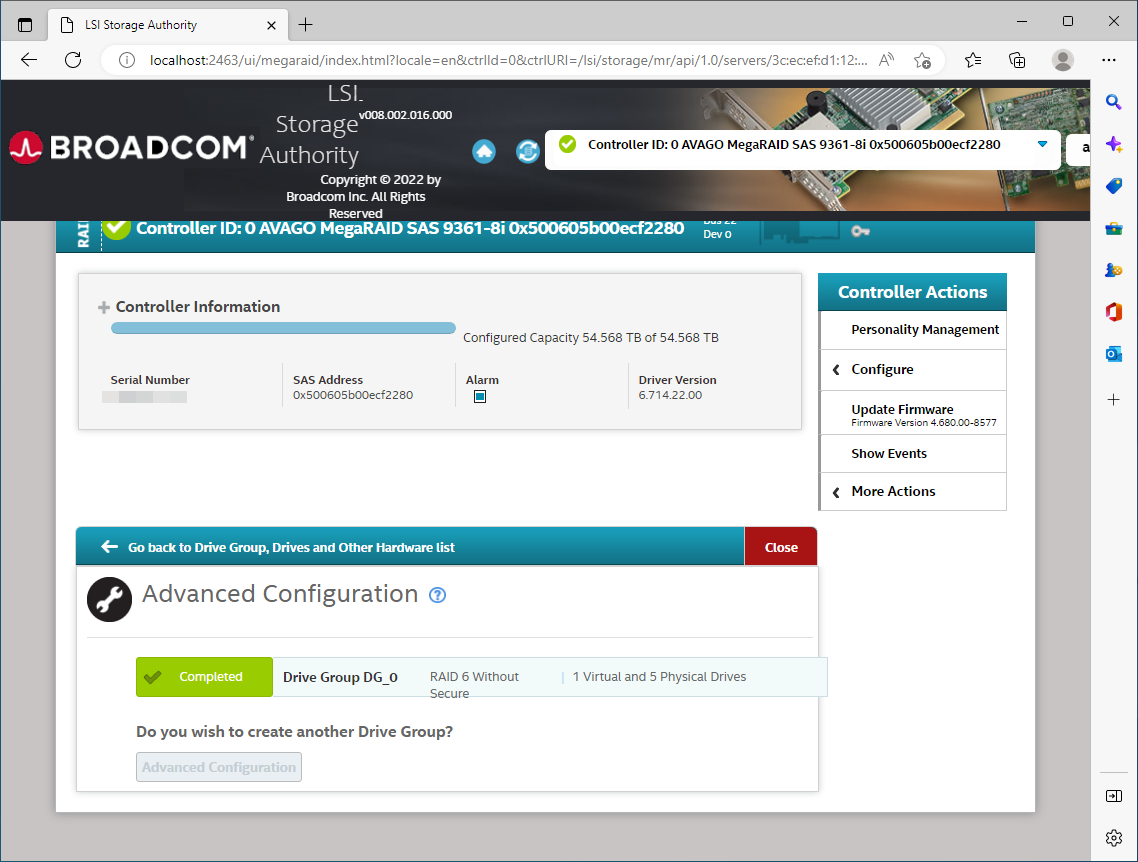Viewport: 1138px width, 862px height.
Task: Click the Configured Capacity 54.568 TB text
Action: 591,338
